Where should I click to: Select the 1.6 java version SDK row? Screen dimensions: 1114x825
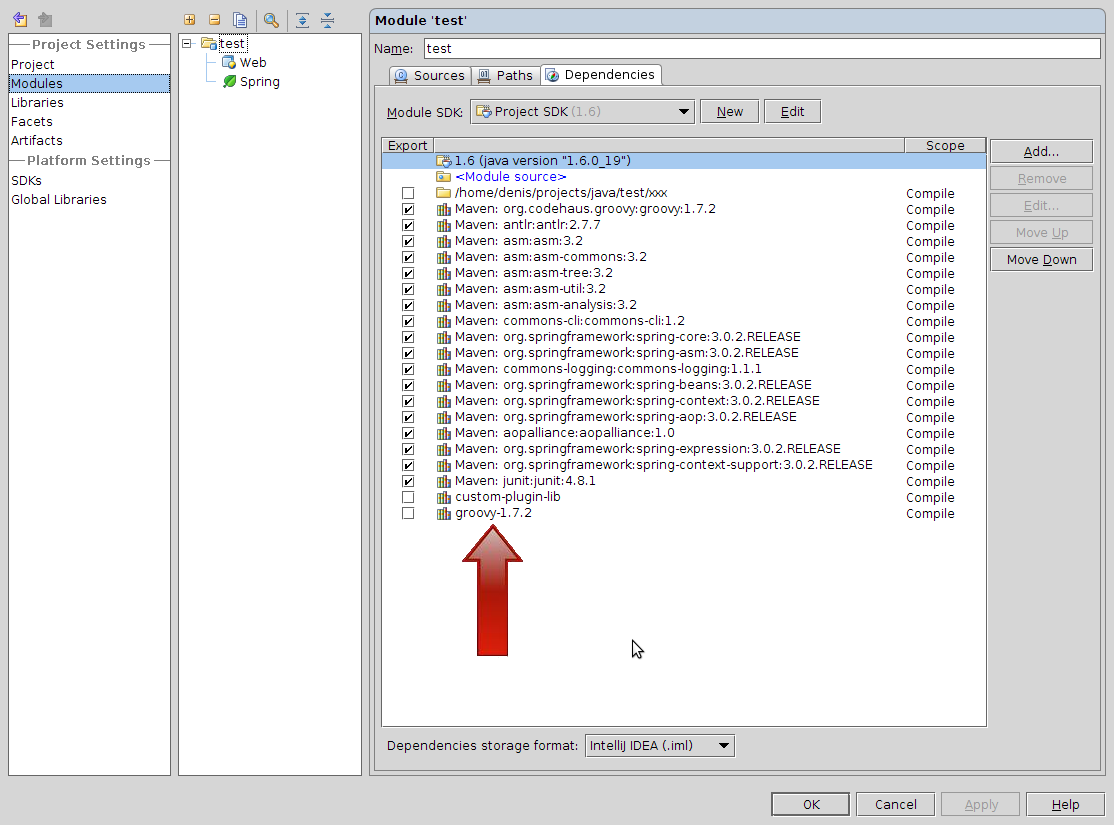683,161
